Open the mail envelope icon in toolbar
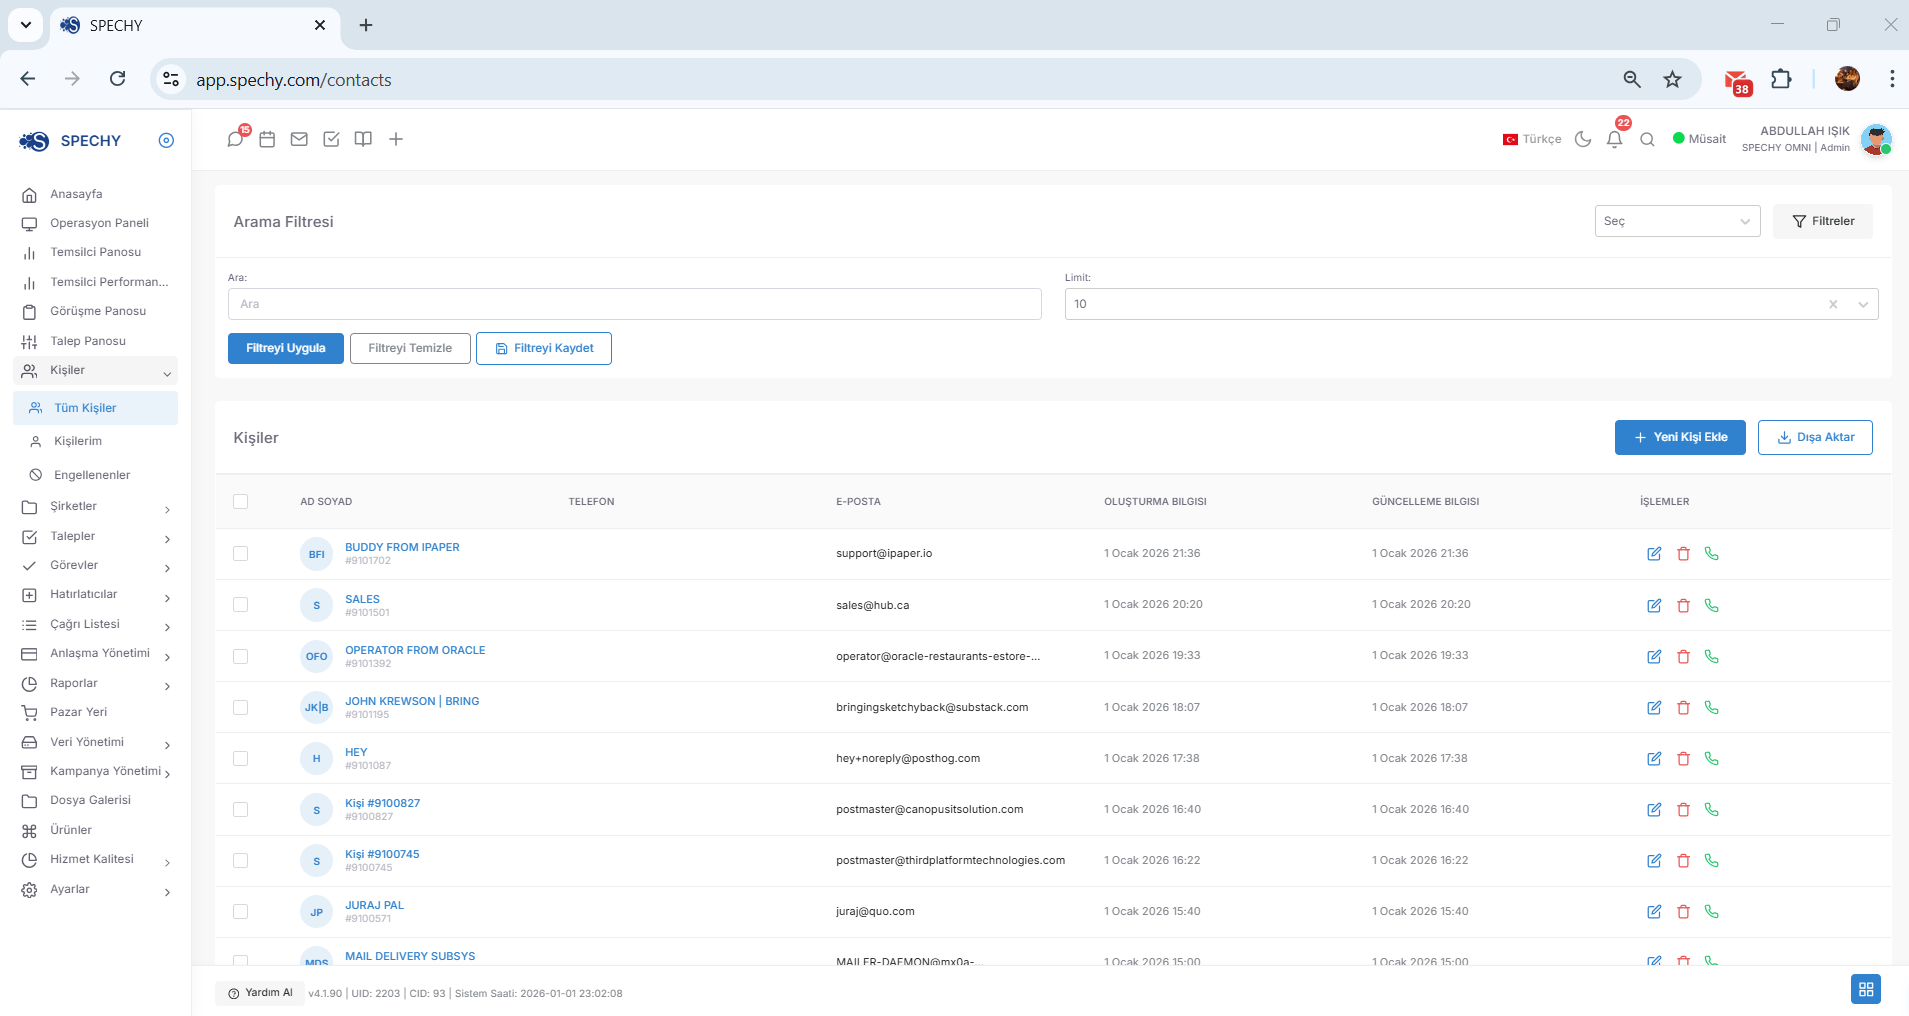This screenshot has height=1016, width=1909. pyautogui.click(x=299, y=139)
